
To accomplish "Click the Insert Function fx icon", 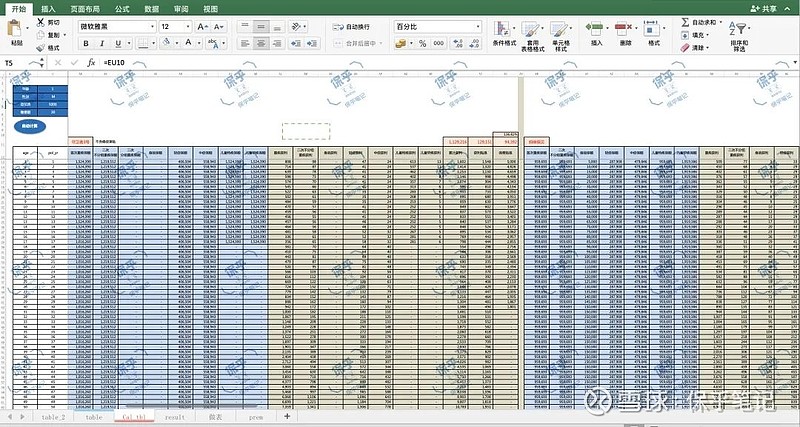I will click(91, 62).
